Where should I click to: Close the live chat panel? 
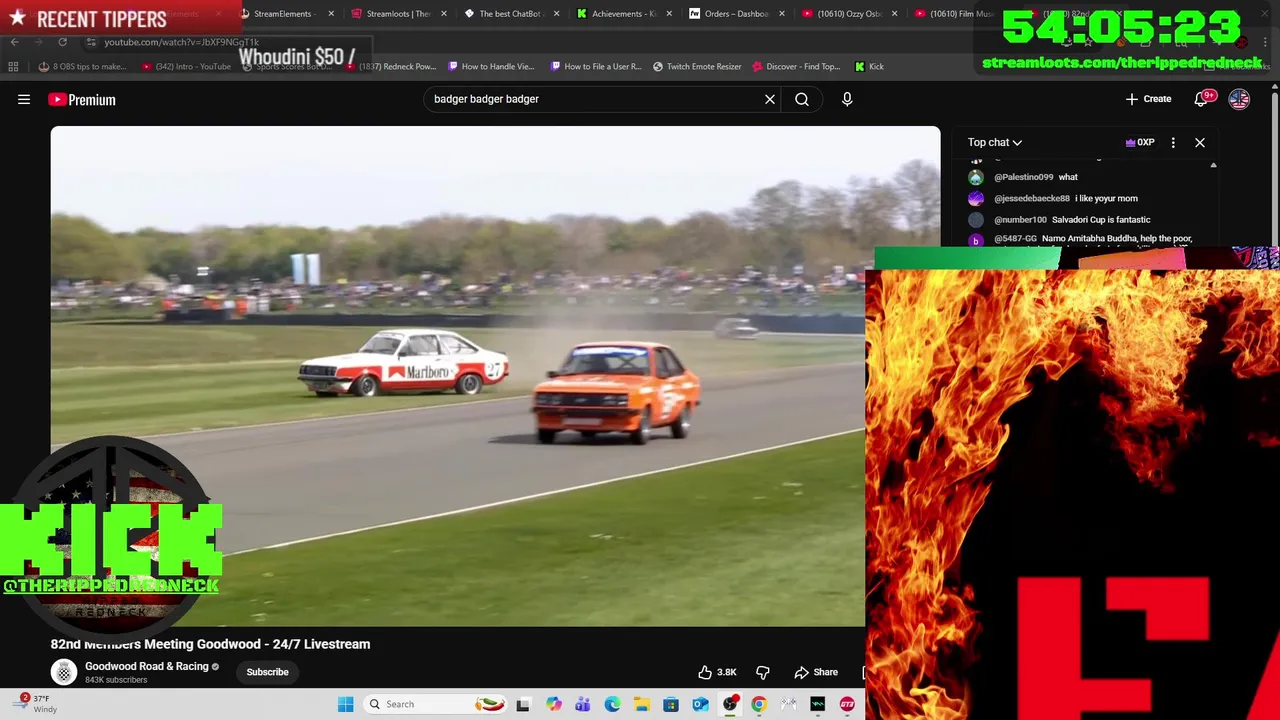click(x=1200, y=142)
